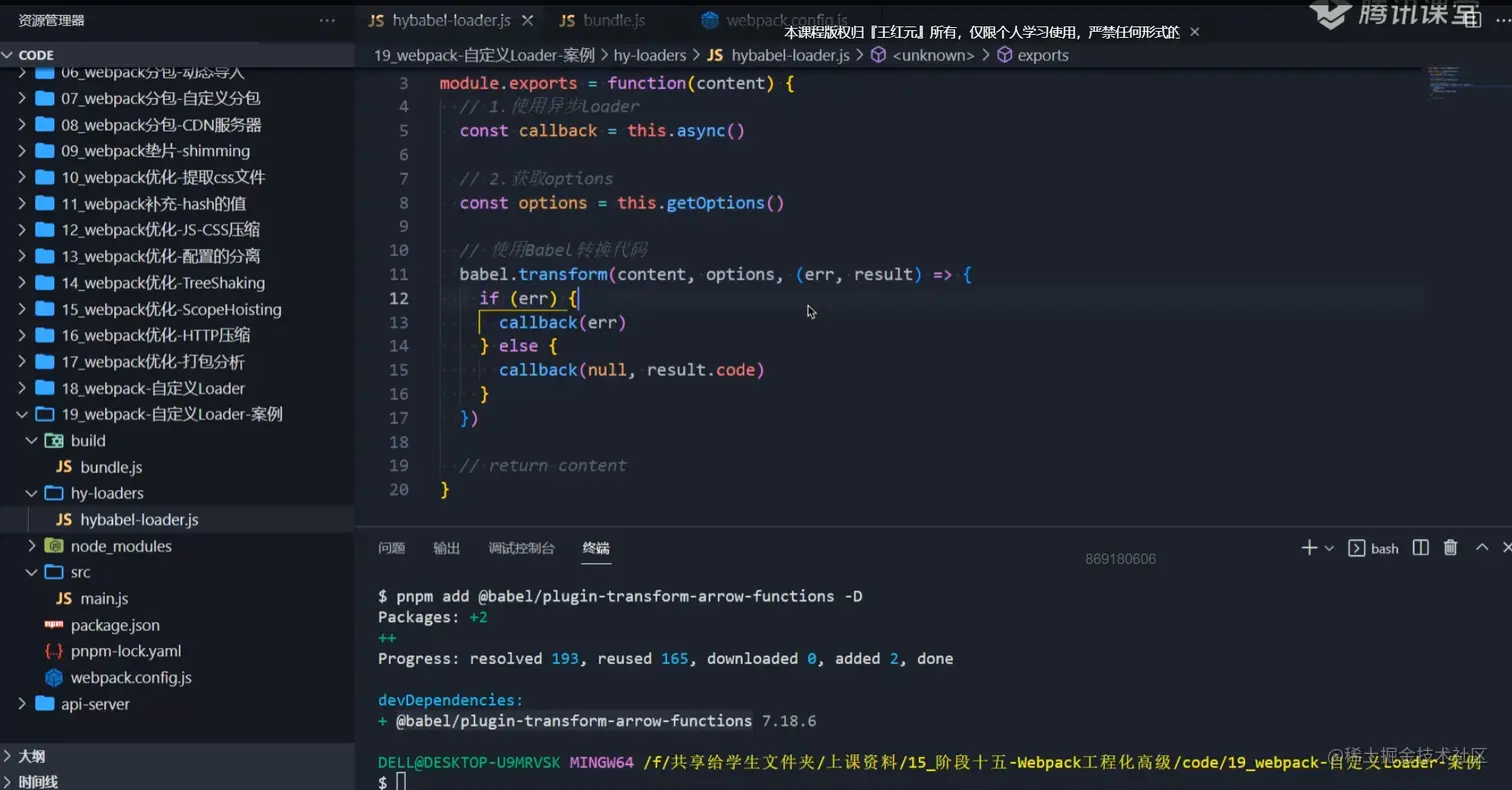
Task: Click the JS icon in bundle.js tab
Action: click(567, 20)
